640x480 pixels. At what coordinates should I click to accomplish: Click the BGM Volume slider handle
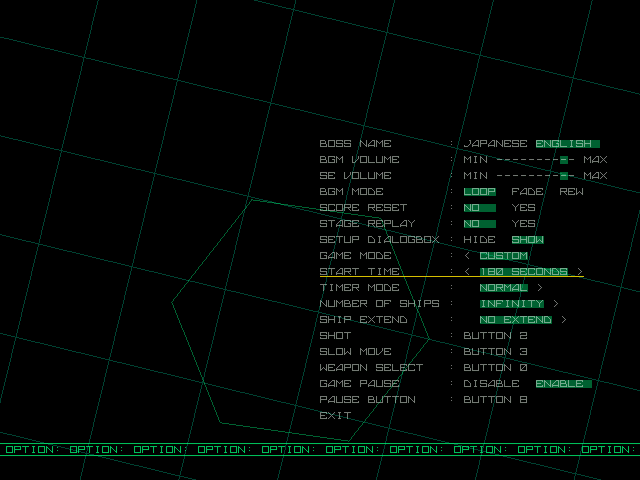(564, 160)
